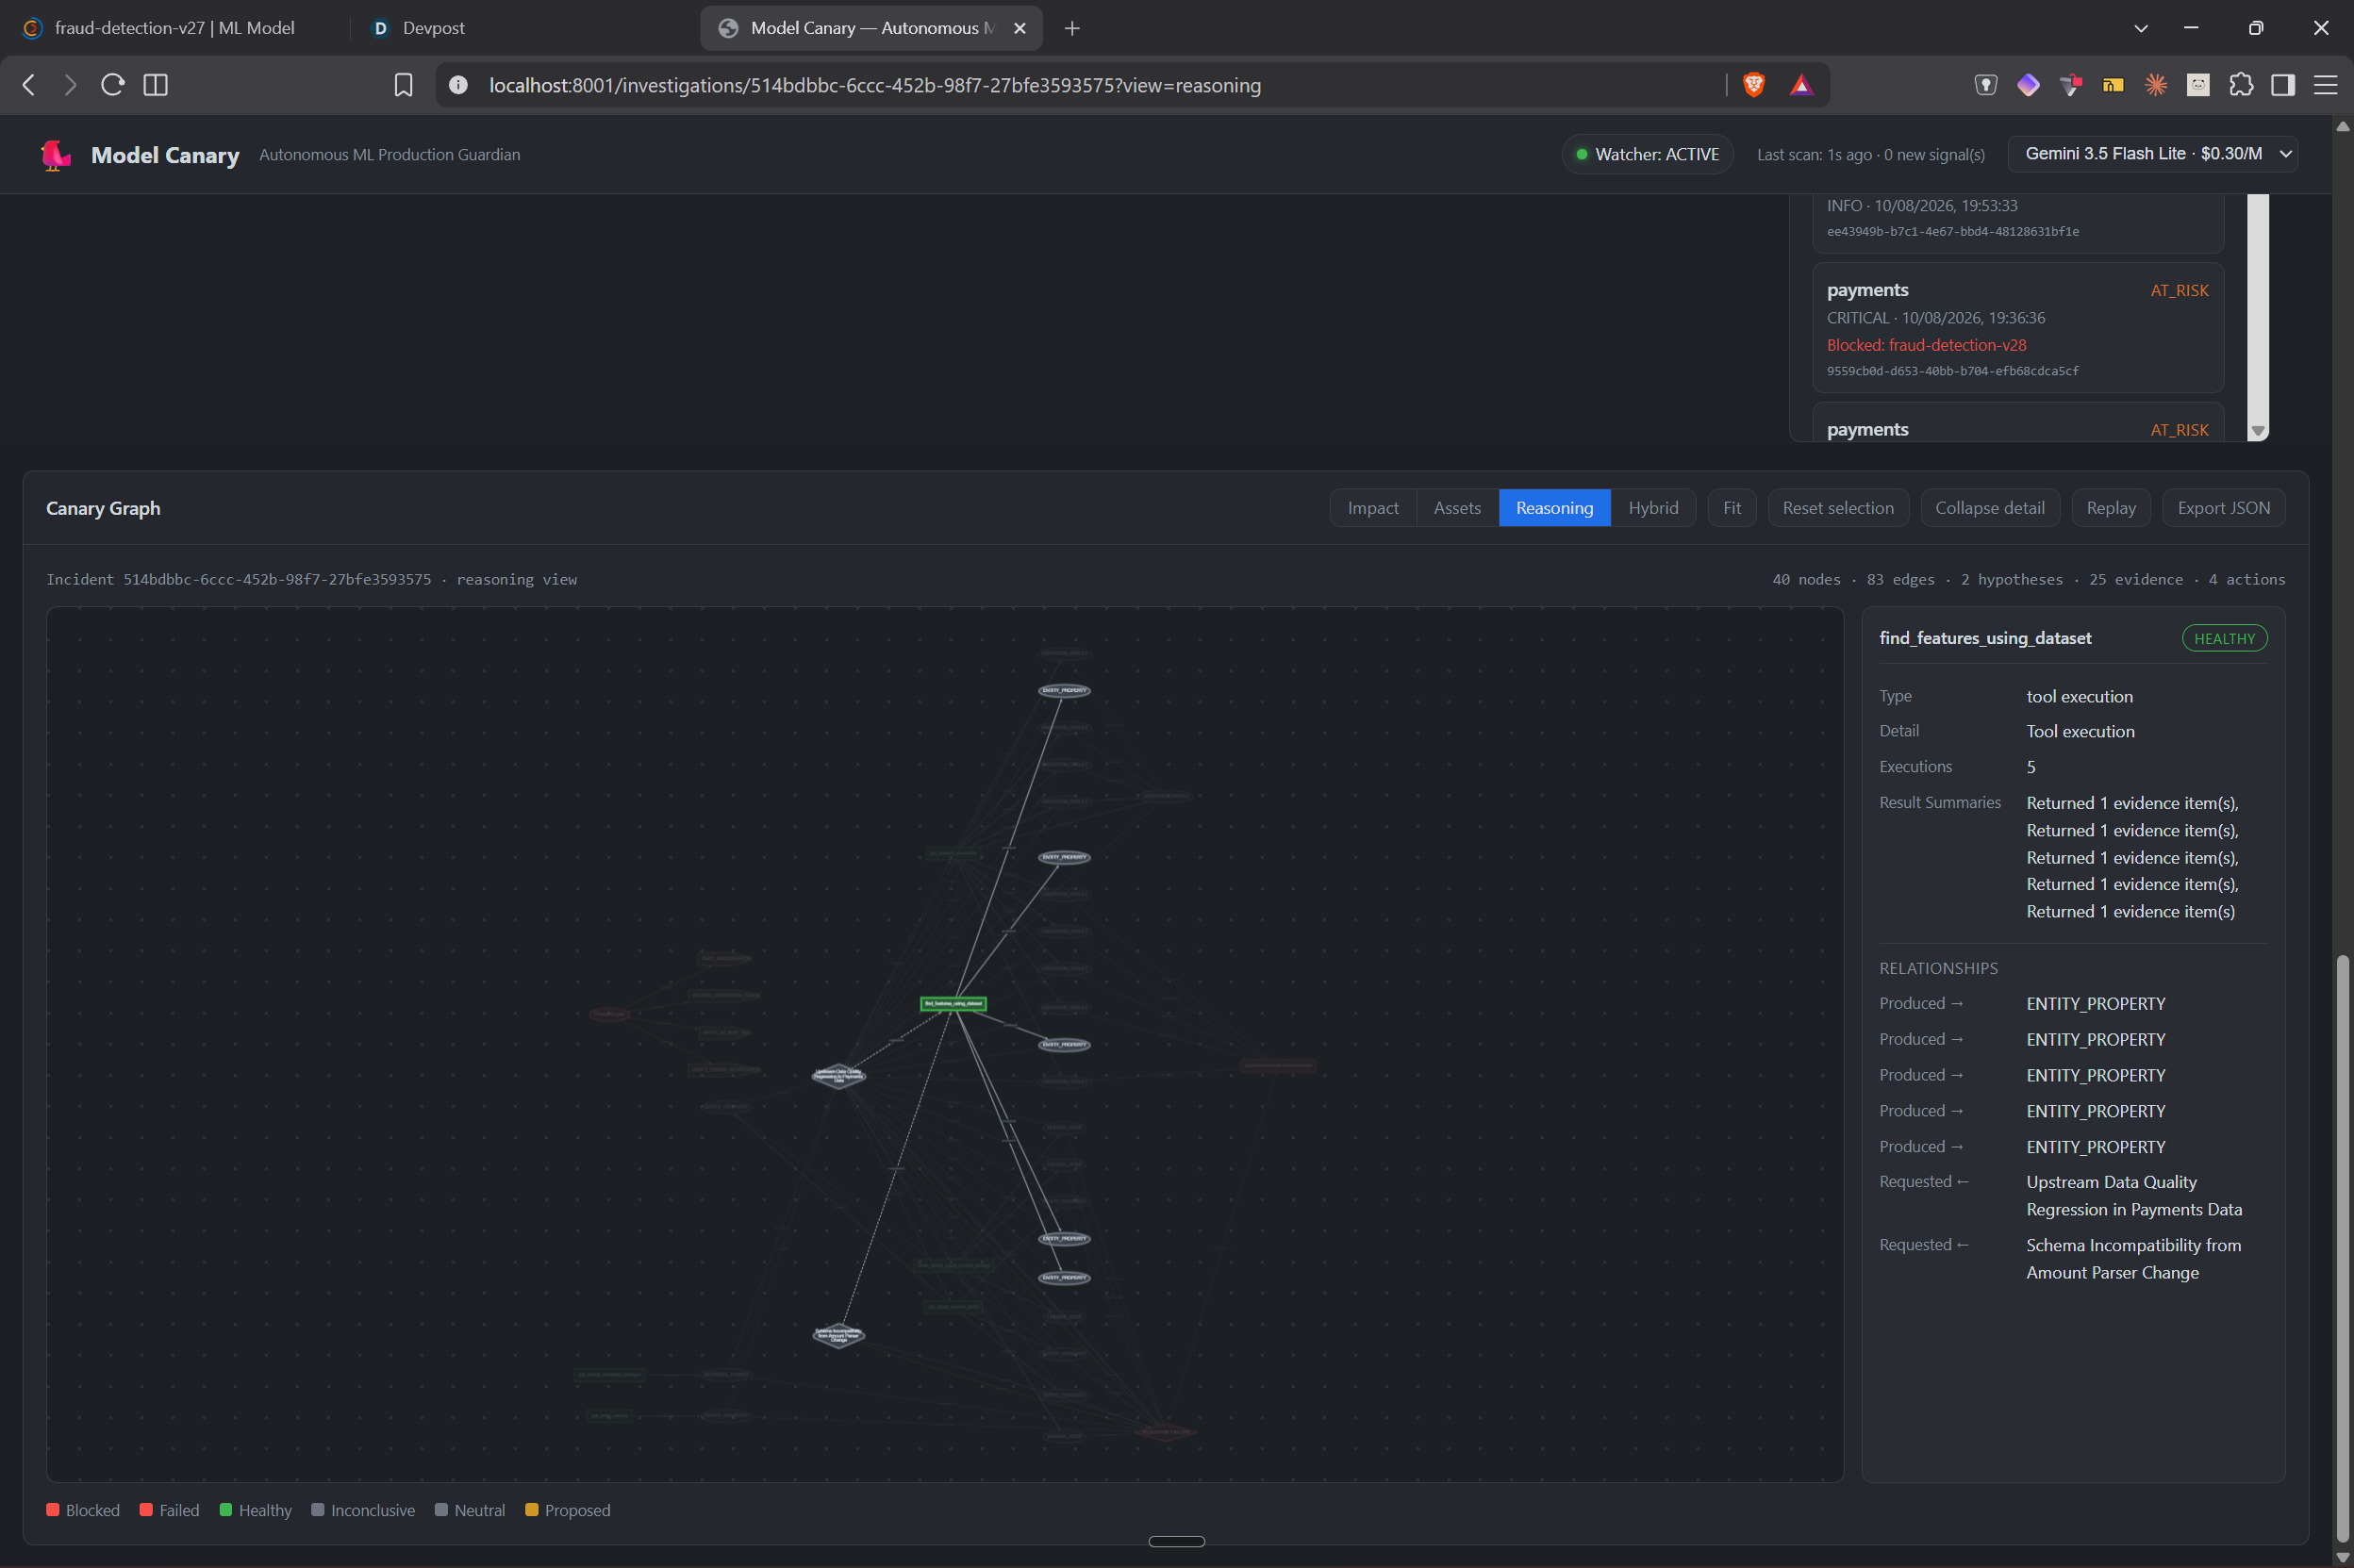Open Brave Shields lion icon
Image resolution: width=2354 pixels, height=1568 pixels.
[x=1753, y=85]
